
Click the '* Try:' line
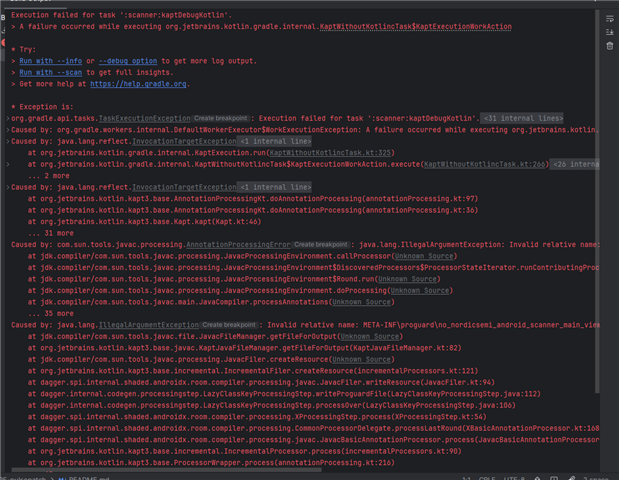pos(24,49)
